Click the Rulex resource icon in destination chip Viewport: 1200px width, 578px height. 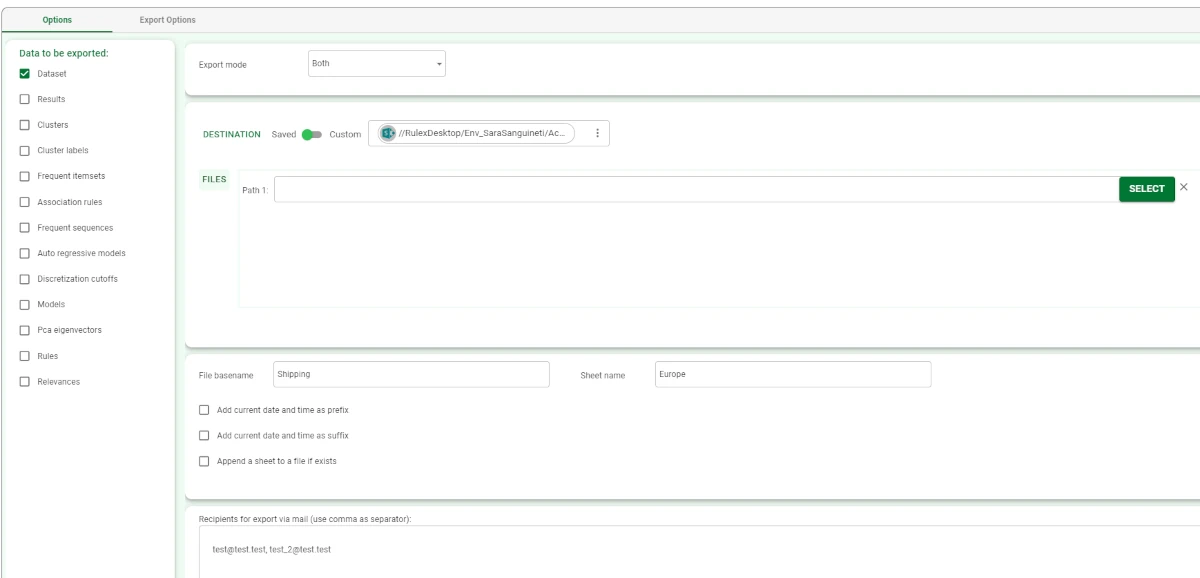tap(387, 134)
